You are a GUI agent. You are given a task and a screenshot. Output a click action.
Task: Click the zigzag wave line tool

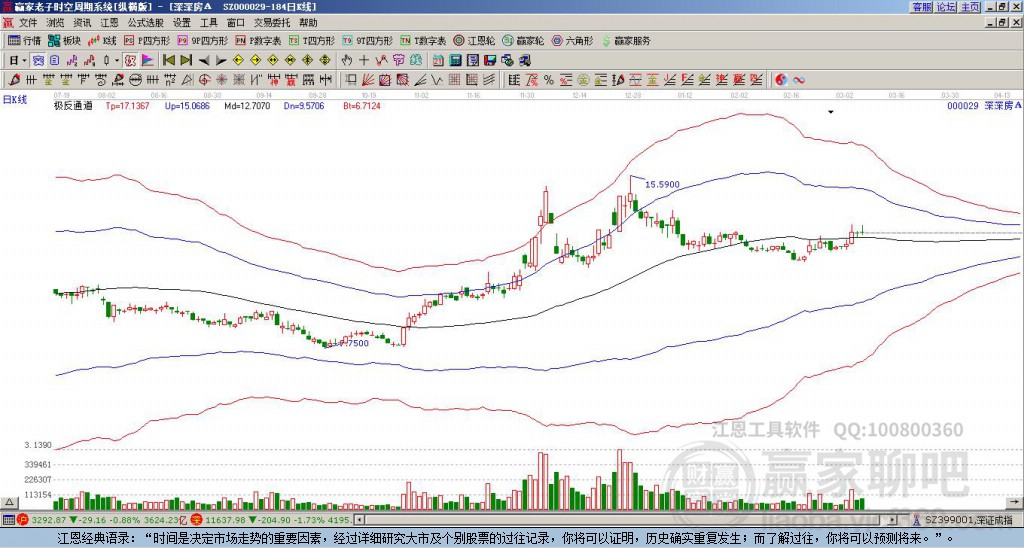click(x=437, y=80)
